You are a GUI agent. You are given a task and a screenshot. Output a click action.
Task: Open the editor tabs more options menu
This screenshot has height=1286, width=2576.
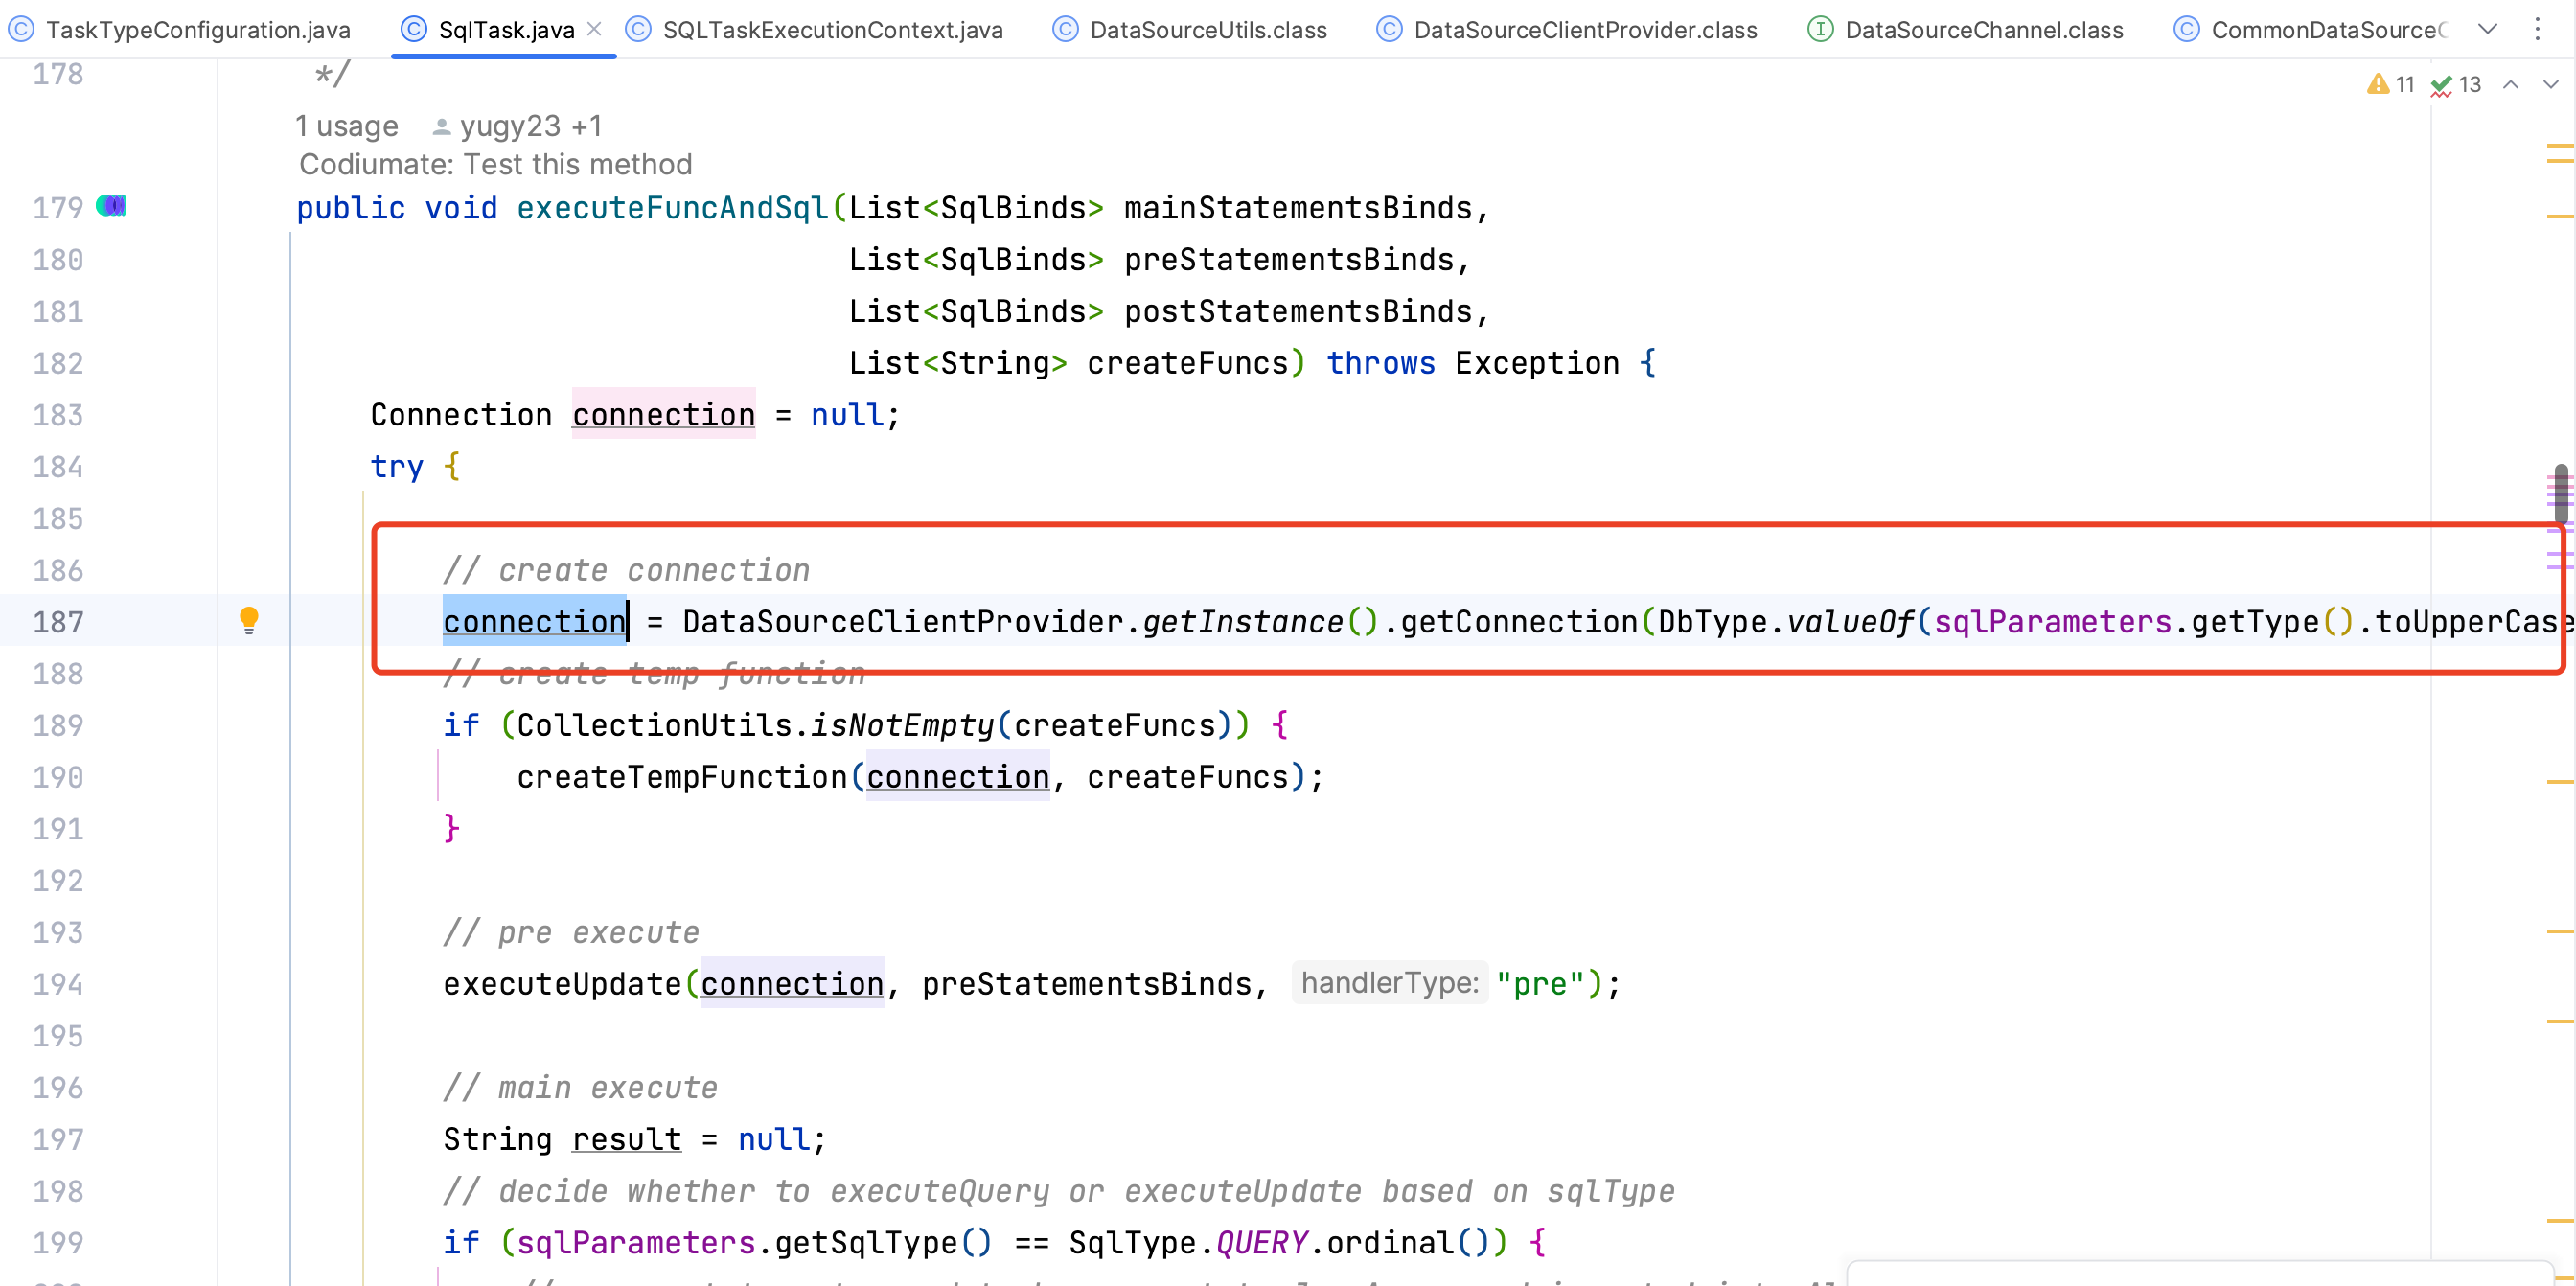tap(2537, 29)
